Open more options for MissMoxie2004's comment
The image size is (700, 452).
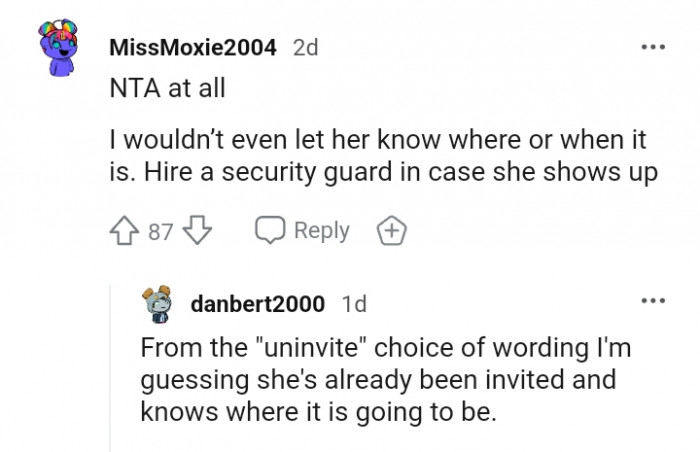coord(652,46)
